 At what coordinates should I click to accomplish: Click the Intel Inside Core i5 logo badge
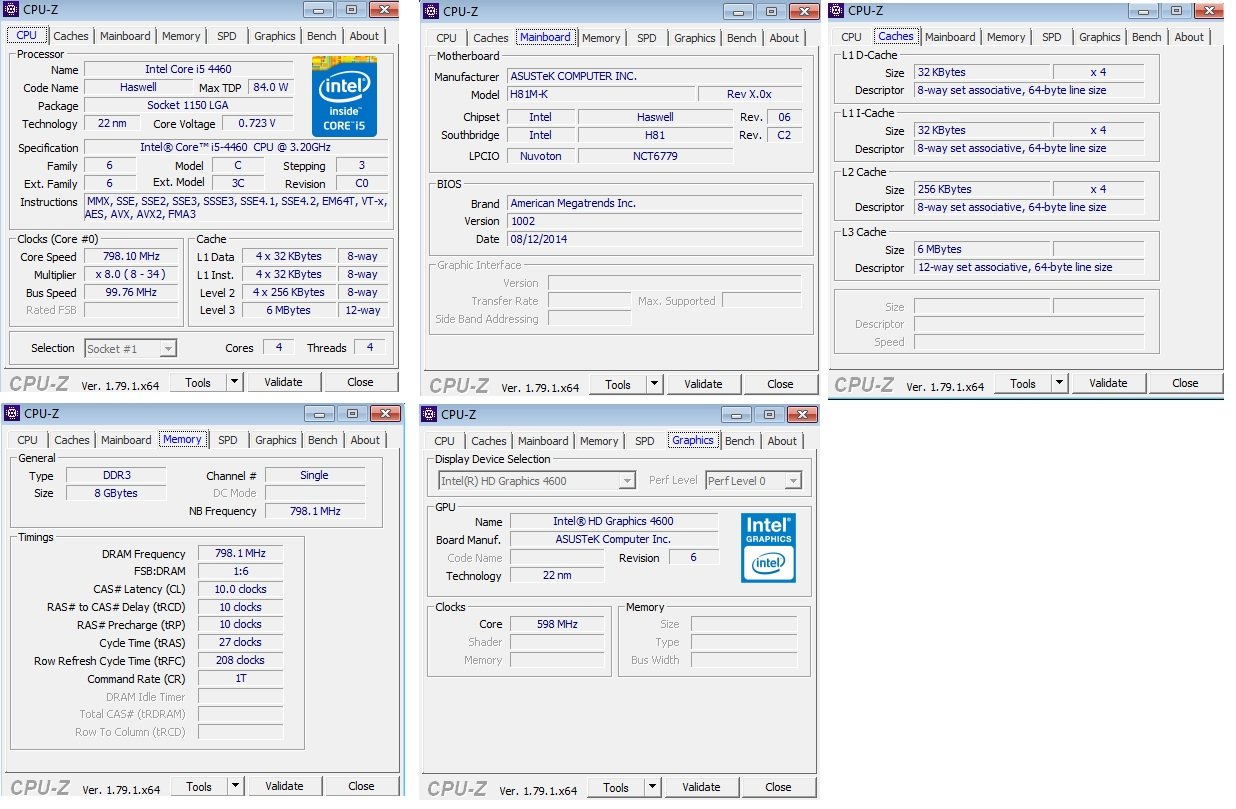coord(344,97)
